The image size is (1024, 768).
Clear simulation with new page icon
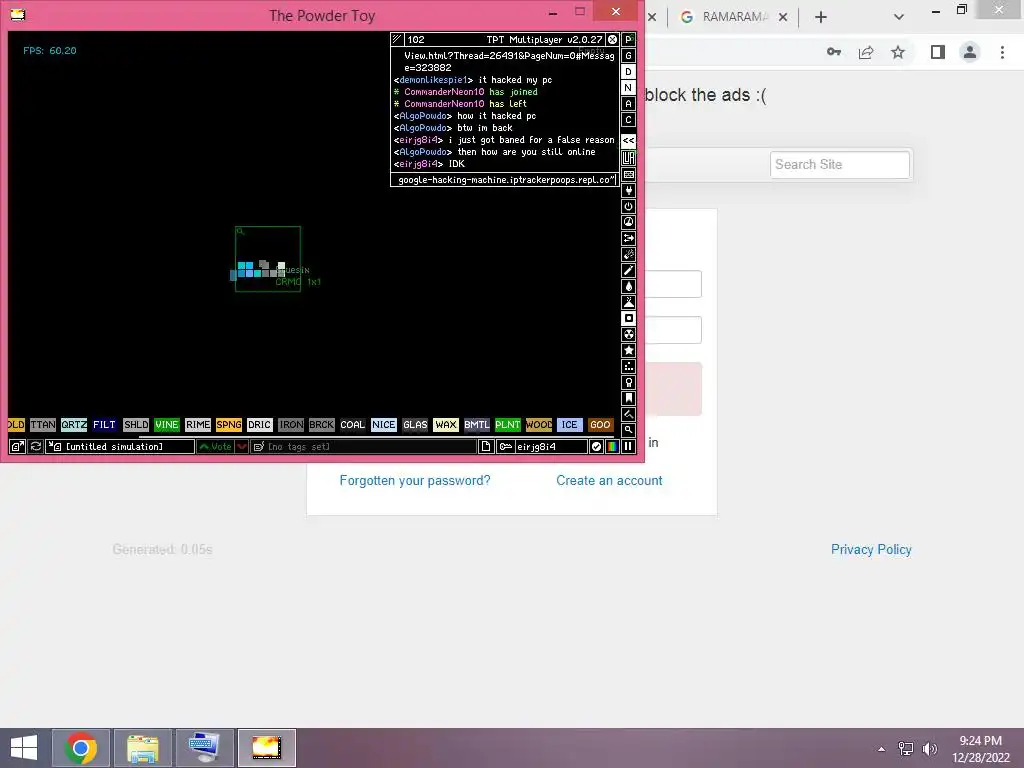coord(486,447)
